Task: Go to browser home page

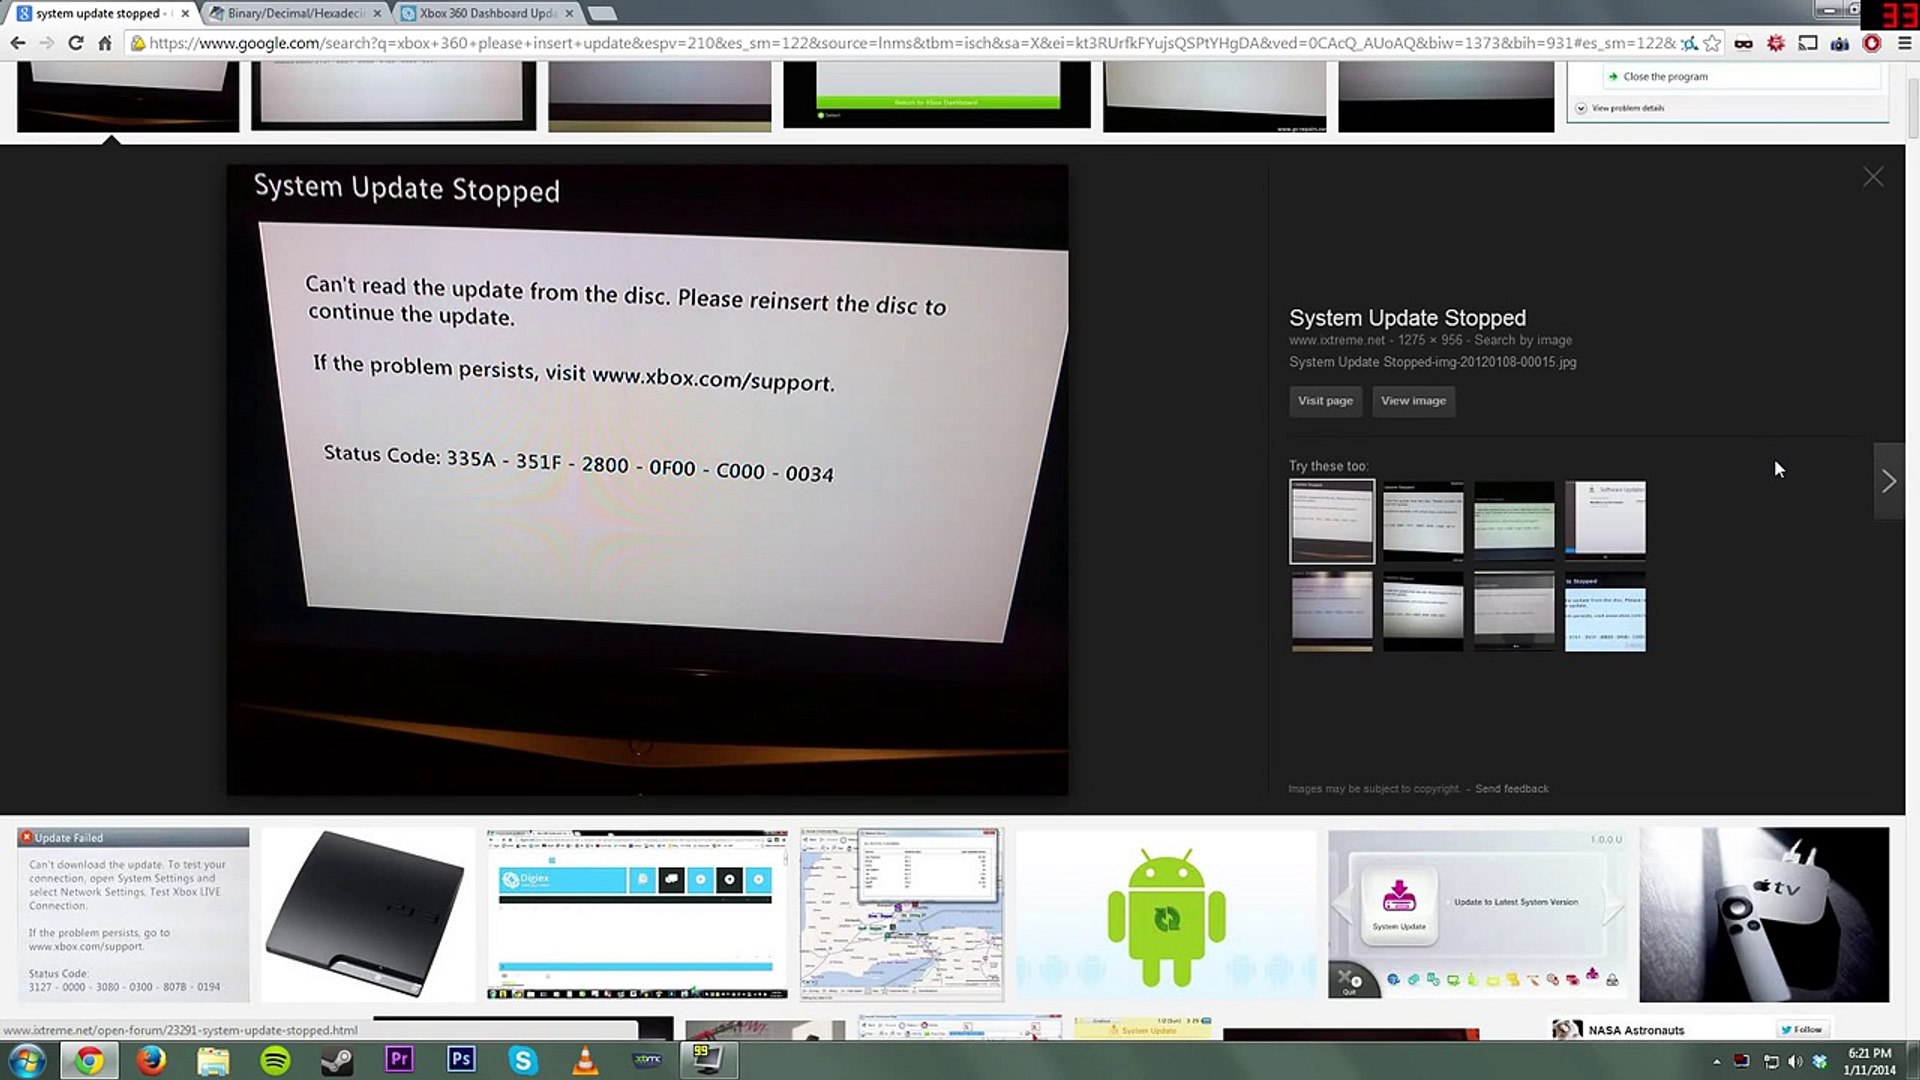Action: (105, 43)
